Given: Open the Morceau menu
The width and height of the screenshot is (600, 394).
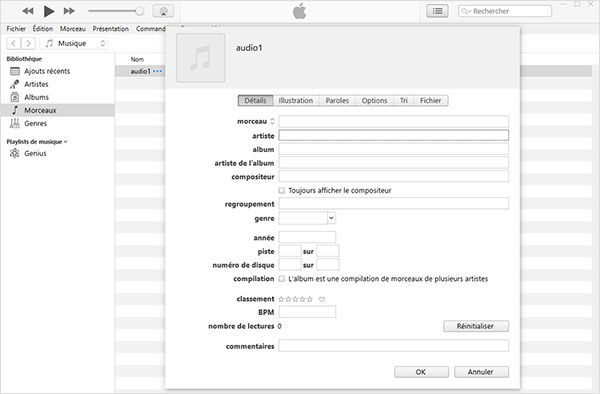Looking at the screenshot, I should tap(73, 29).
